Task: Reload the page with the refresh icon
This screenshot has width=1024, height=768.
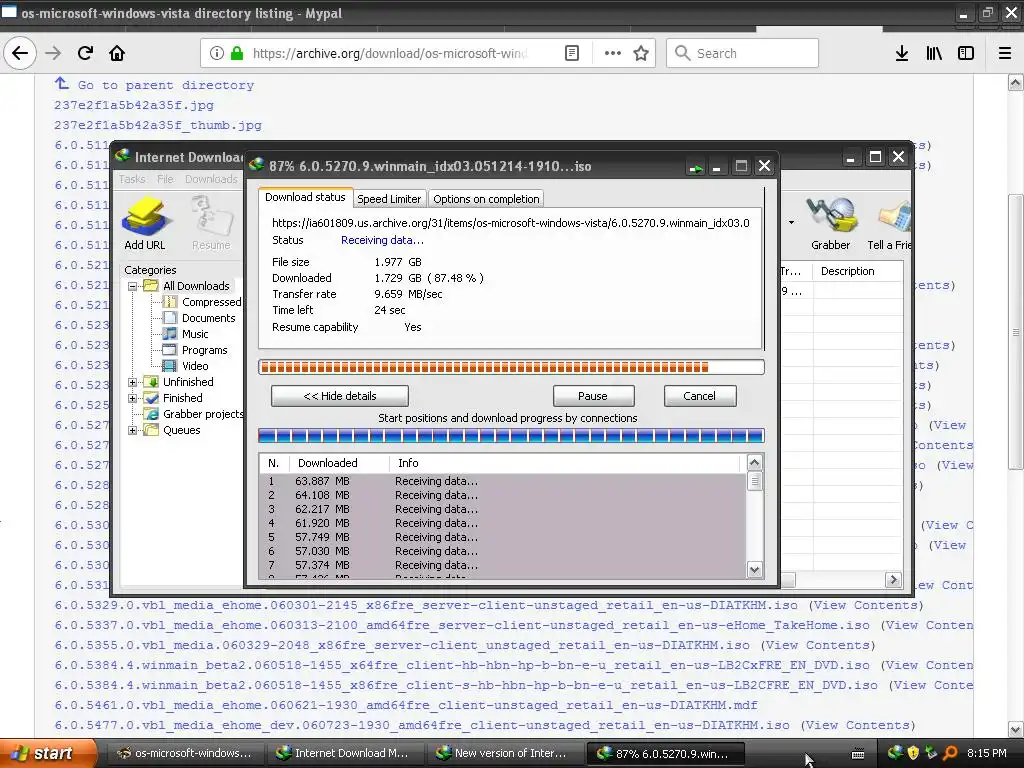Action: point(85,54)
